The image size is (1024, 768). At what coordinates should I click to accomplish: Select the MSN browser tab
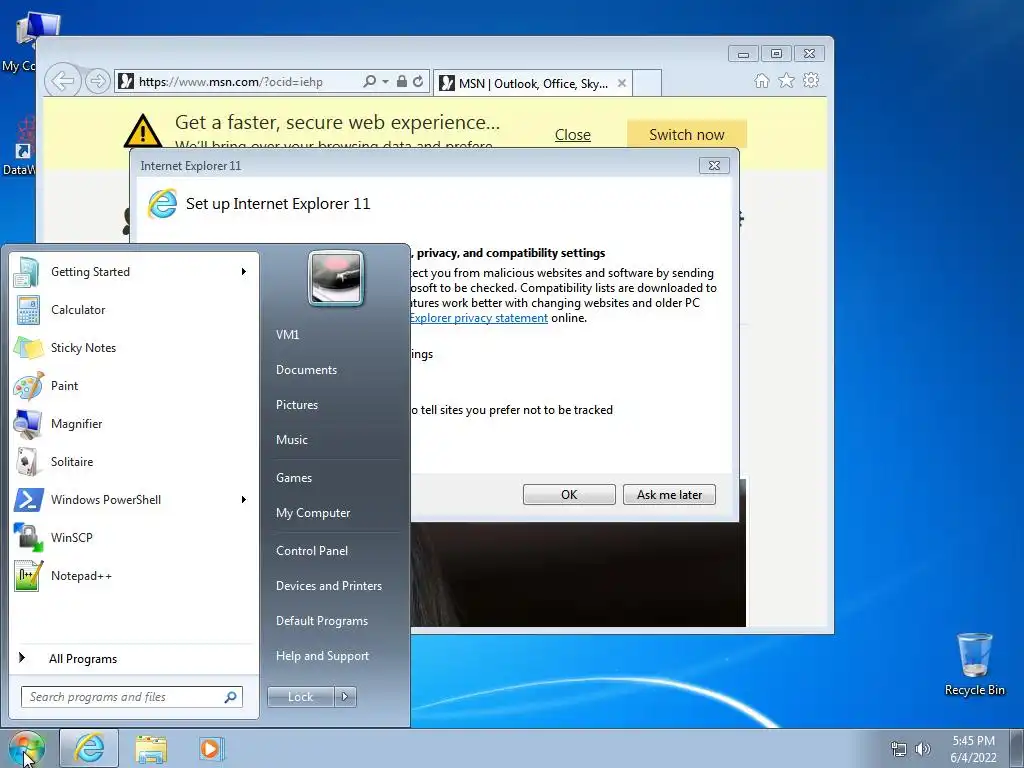(532, 83)
